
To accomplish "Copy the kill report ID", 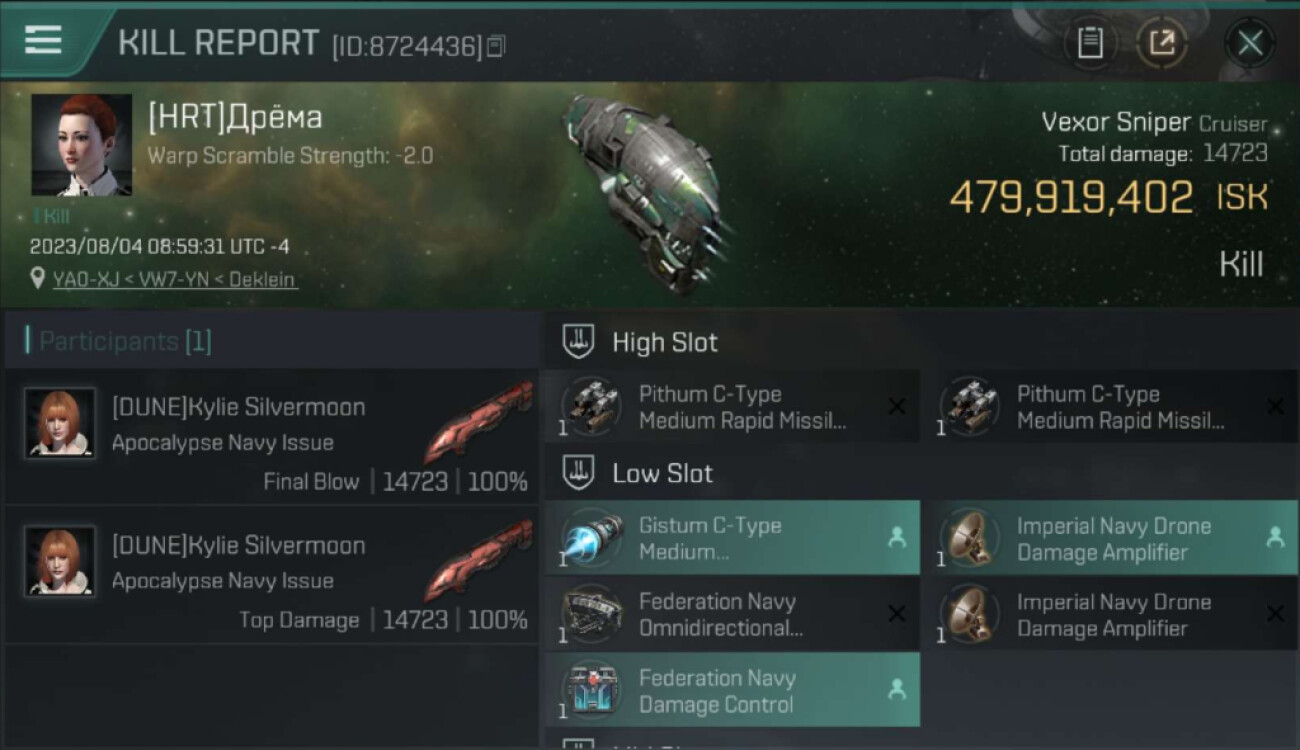I will pos(497,46).
